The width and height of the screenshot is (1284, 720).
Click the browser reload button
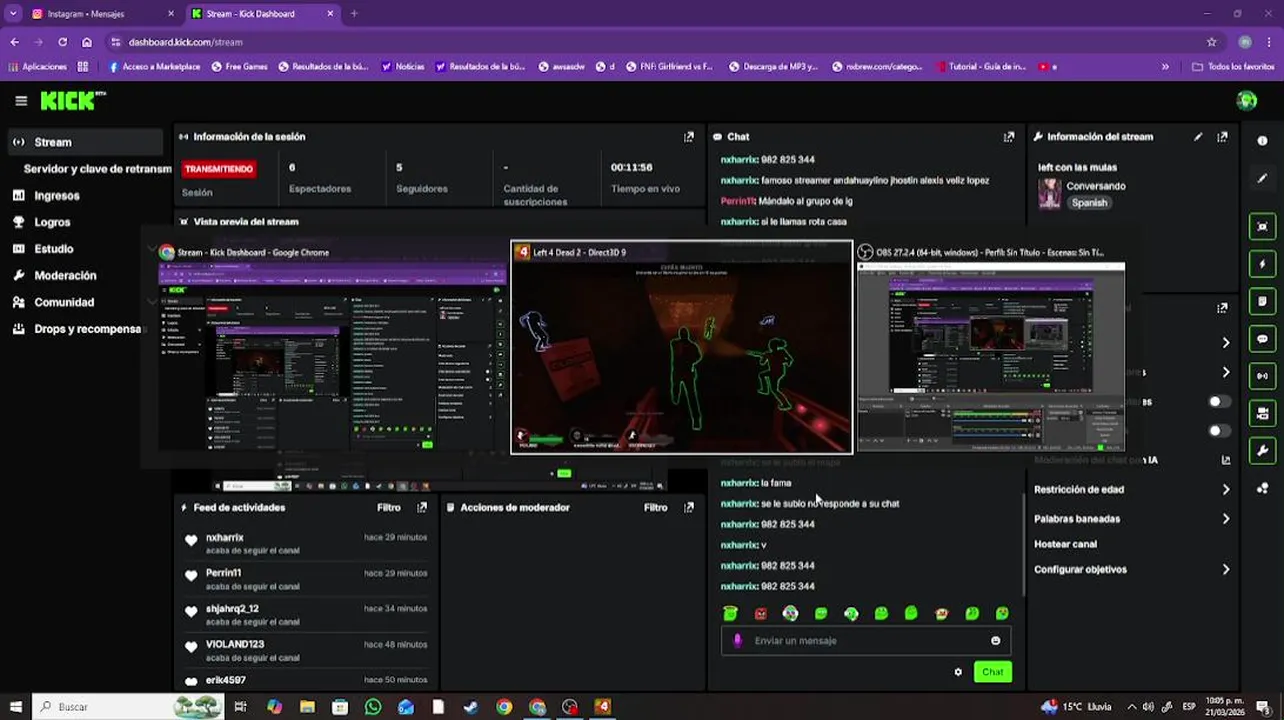62,42
